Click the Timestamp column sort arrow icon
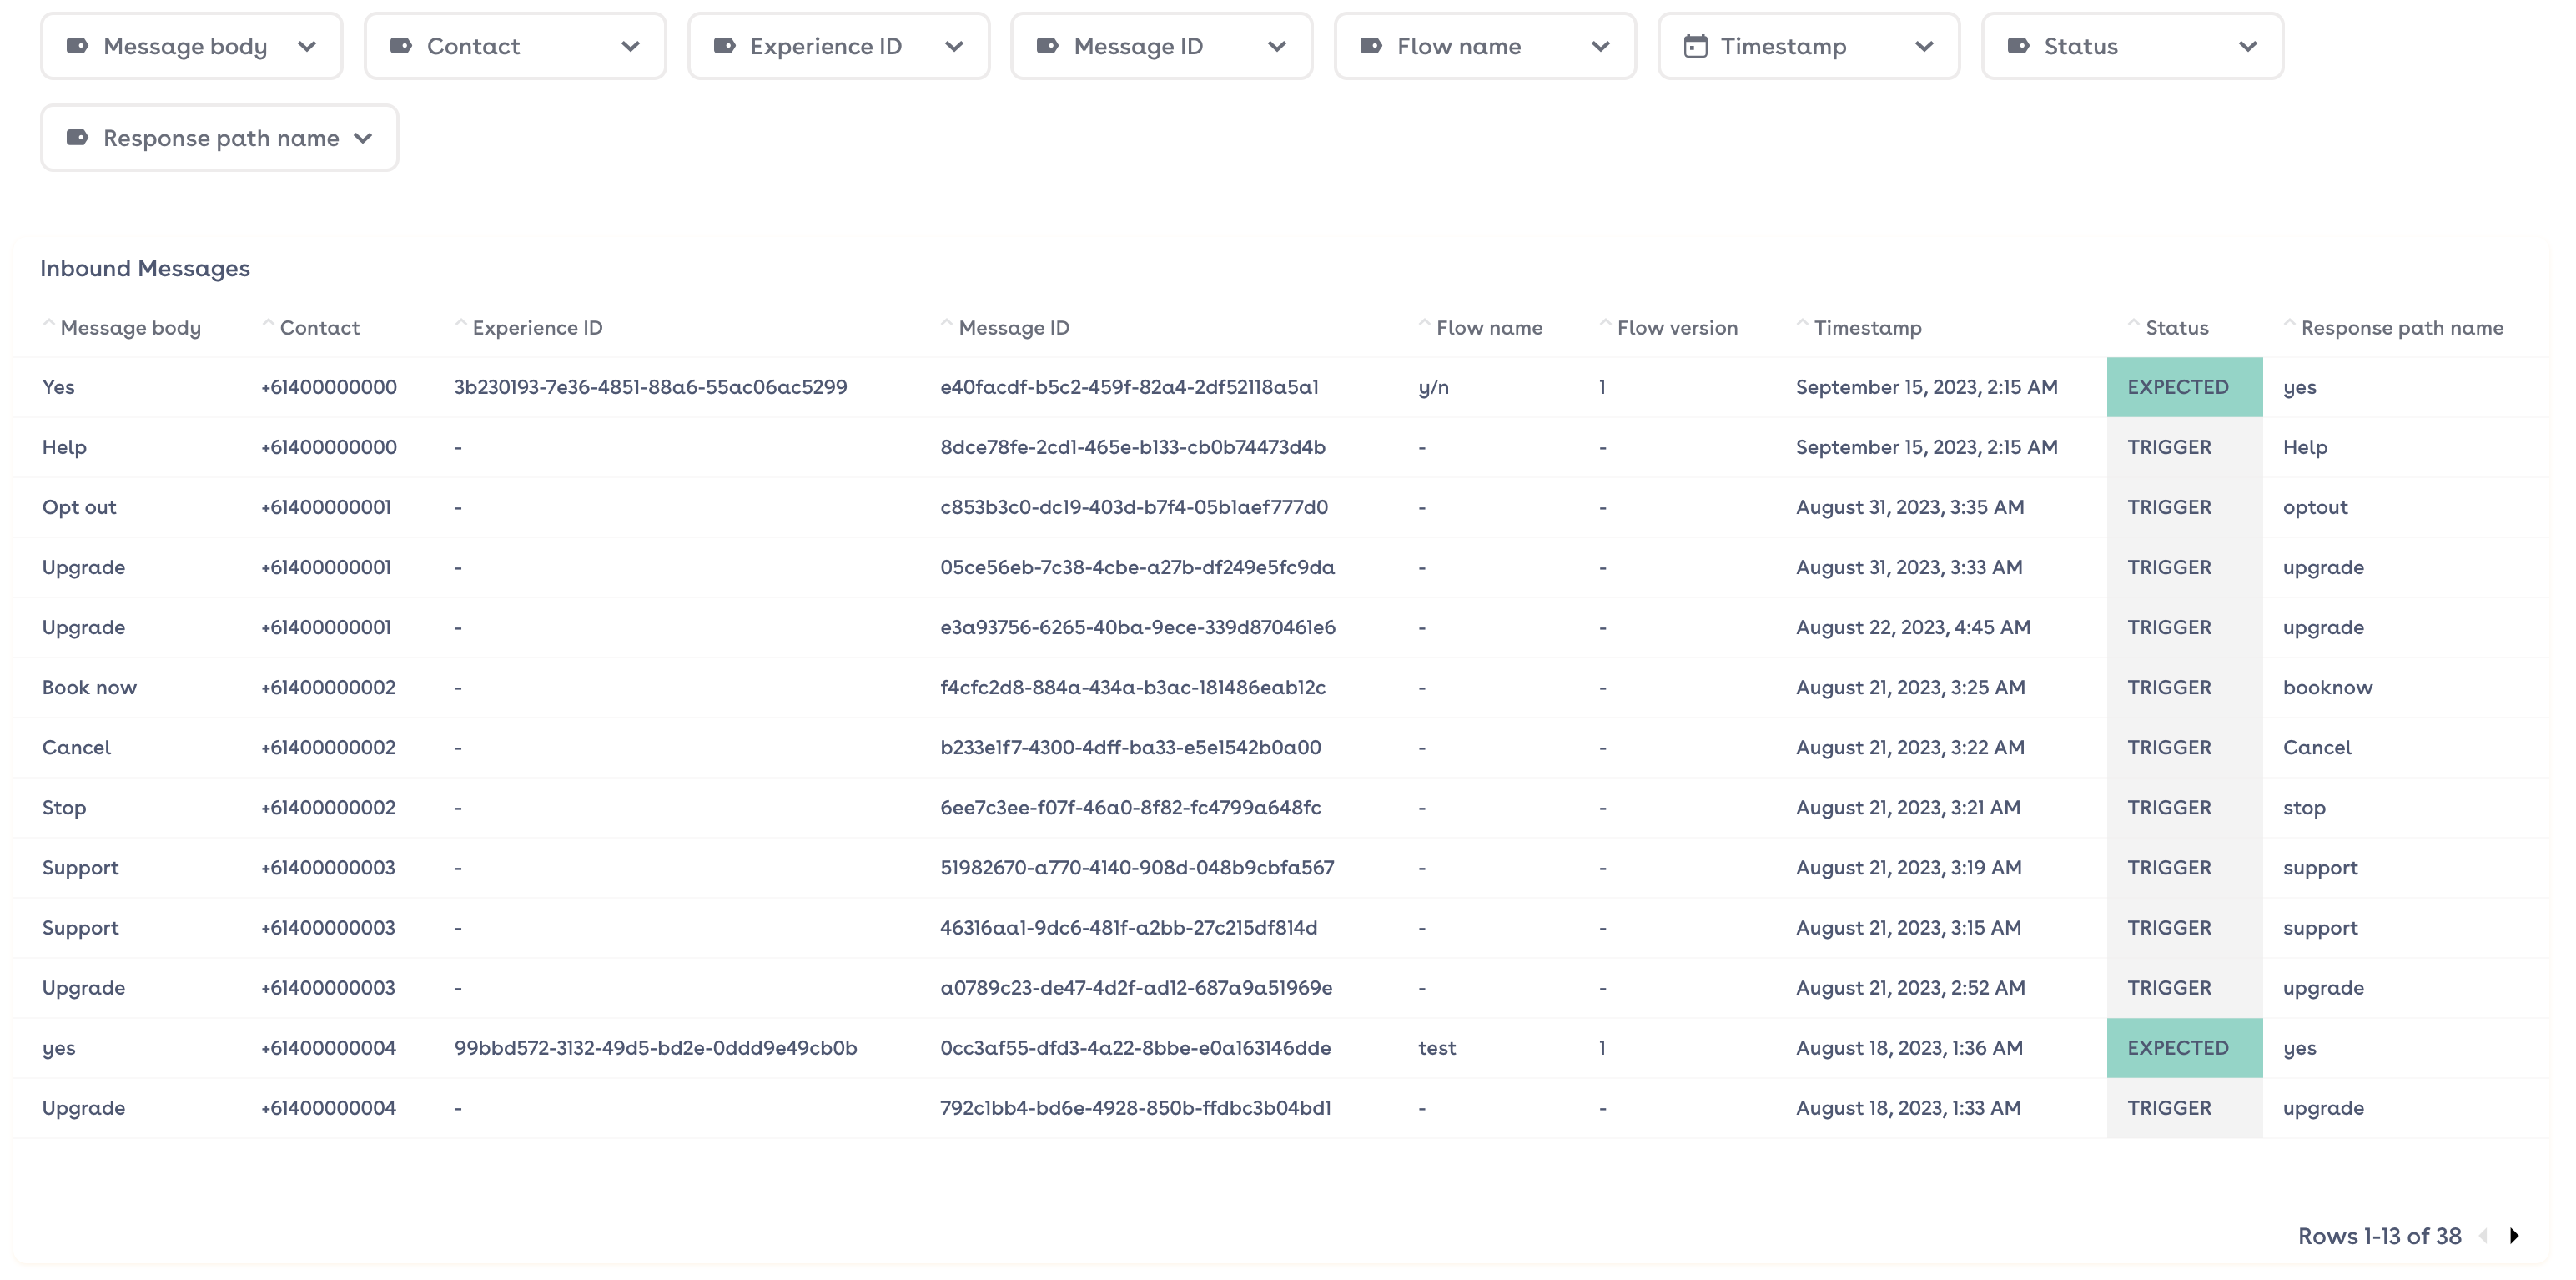 [x=1803, y=323]
